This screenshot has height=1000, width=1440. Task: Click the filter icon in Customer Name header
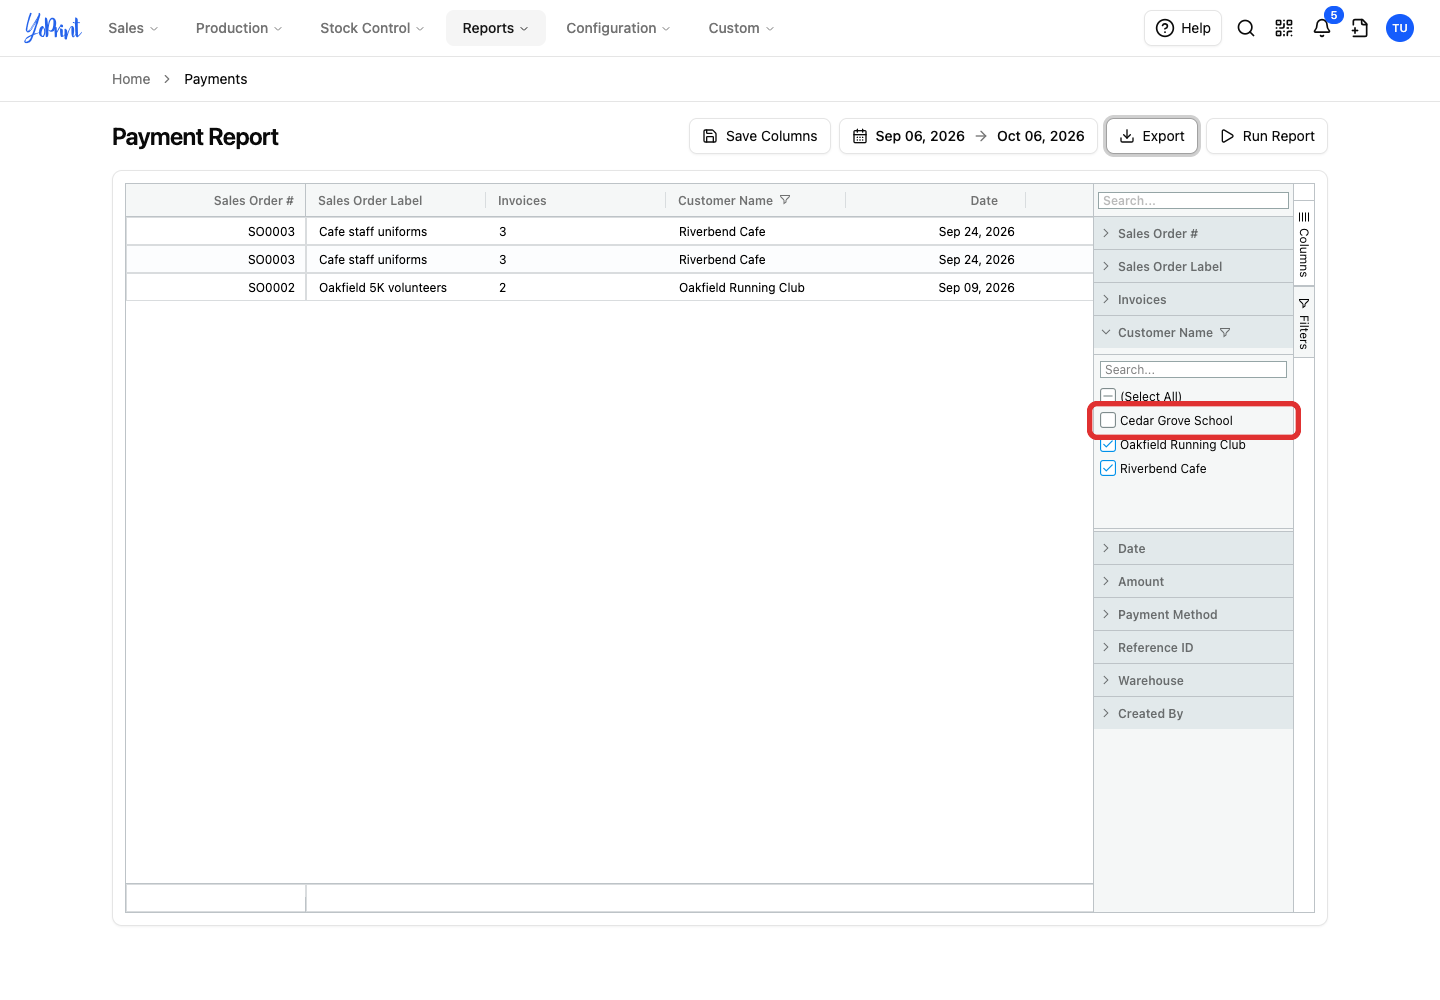click(785, 200)
